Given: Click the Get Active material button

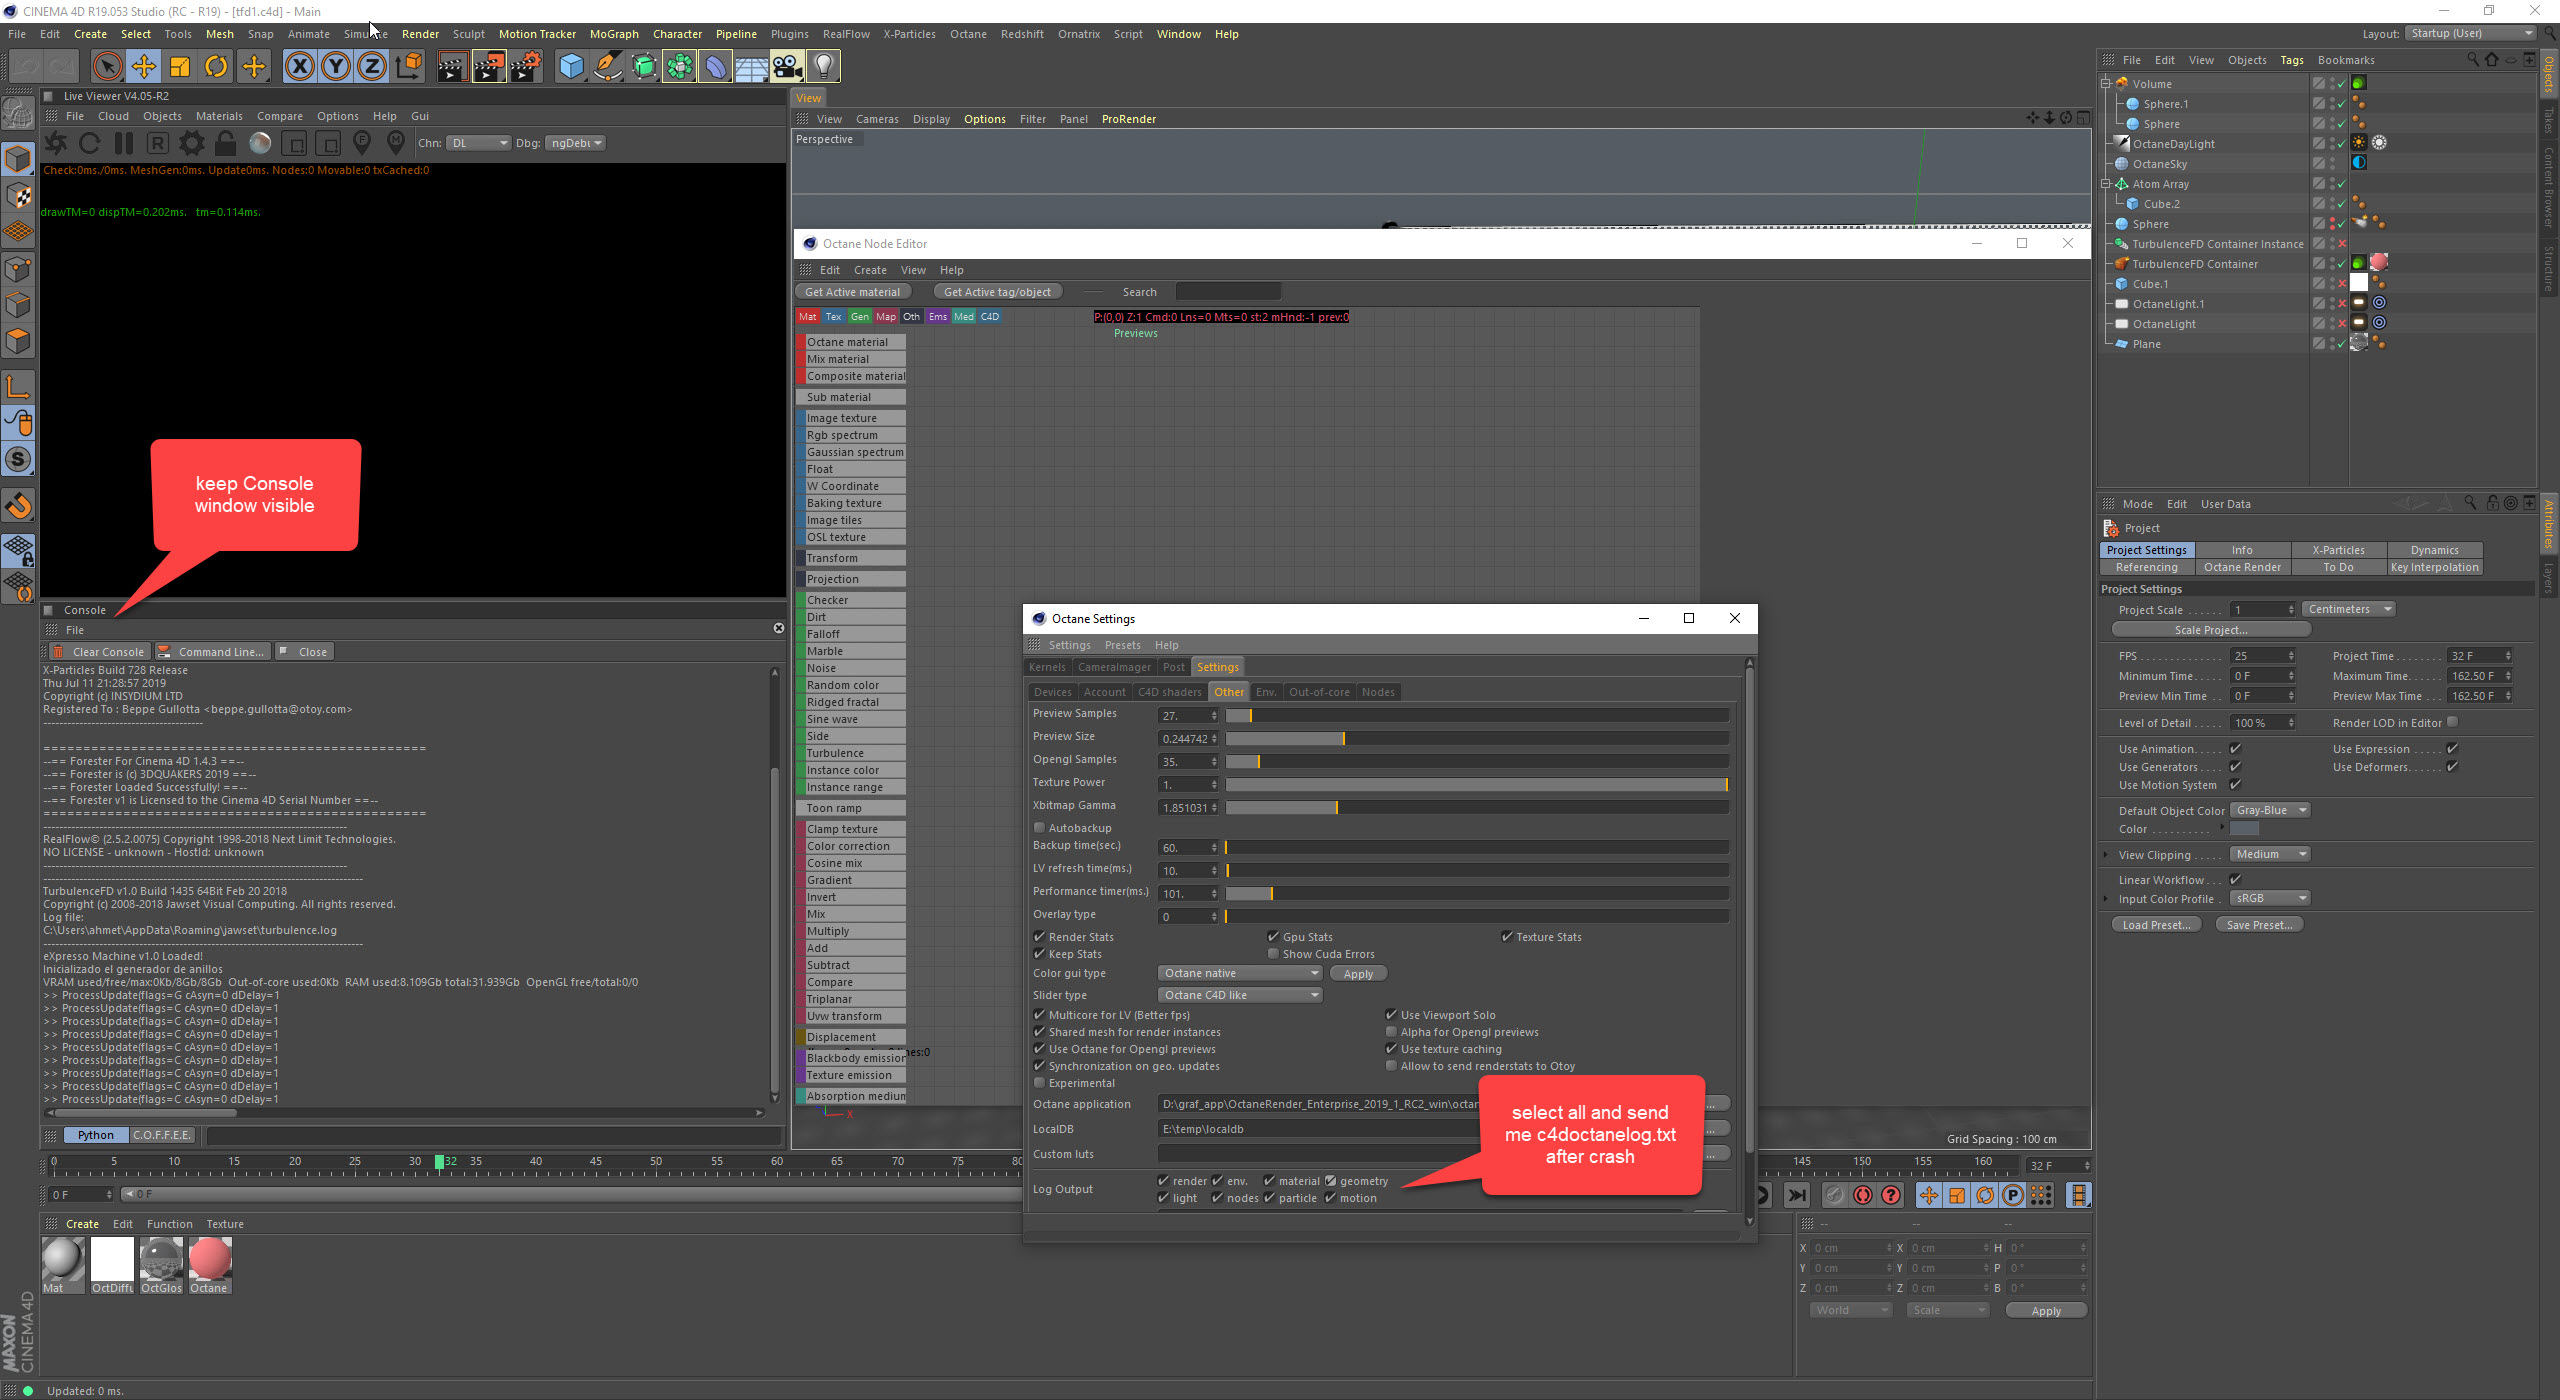Looking at the screenshot, I should (852, 292).
